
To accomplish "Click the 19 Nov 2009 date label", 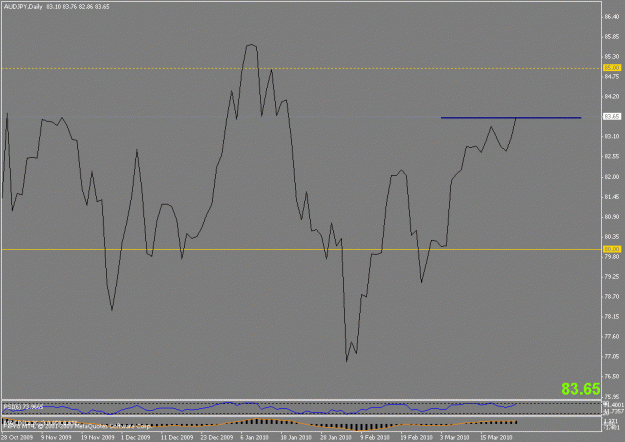I will coord(97,437).
